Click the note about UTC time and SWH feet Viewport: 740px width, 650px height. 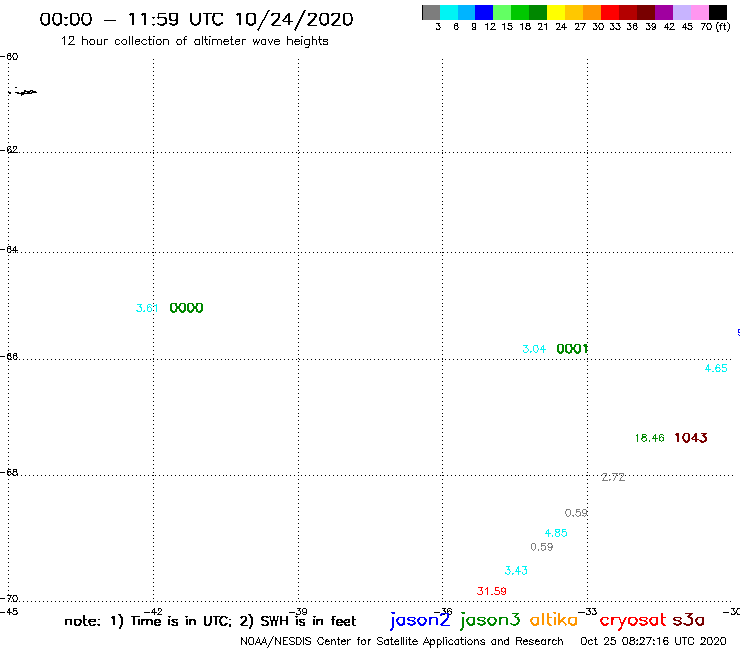pyautogui.click(x=210, y=621)
